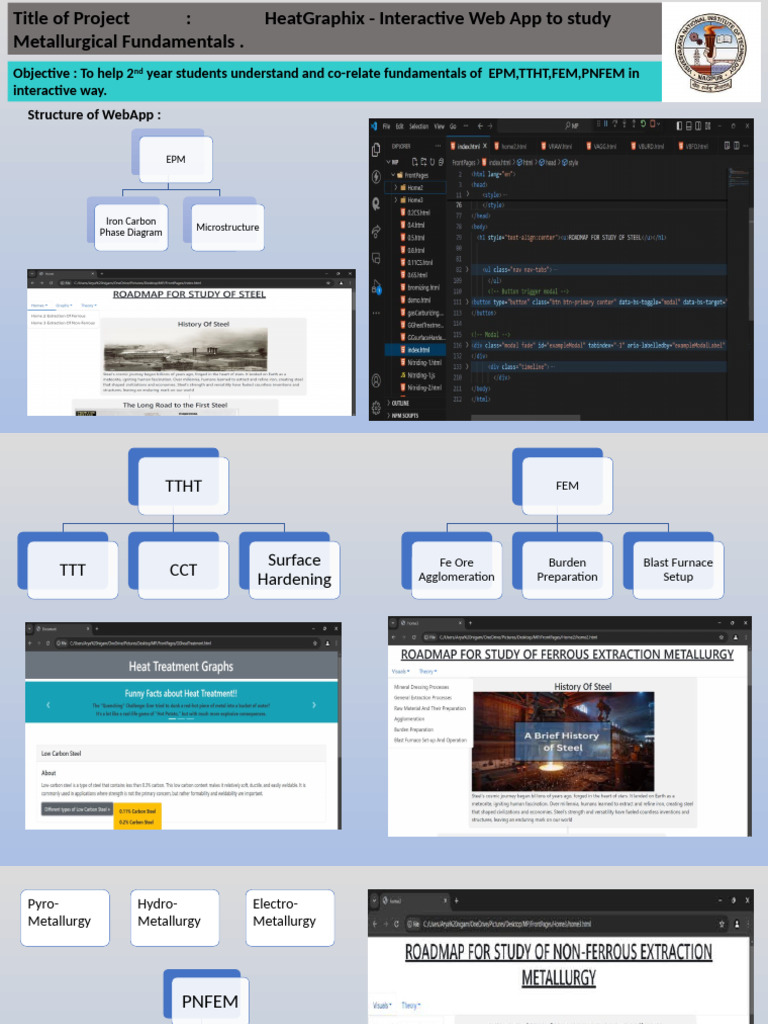The height and width of the screenshot is (1024, 768).
Task: Click red Stop icon in VS Code debug toolbar
Action: (x=652, y=124)
